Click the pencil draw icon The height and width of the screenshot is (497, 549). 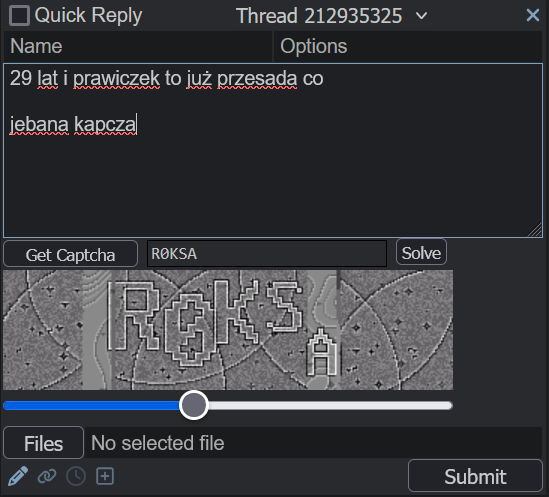tap(18, 476)
